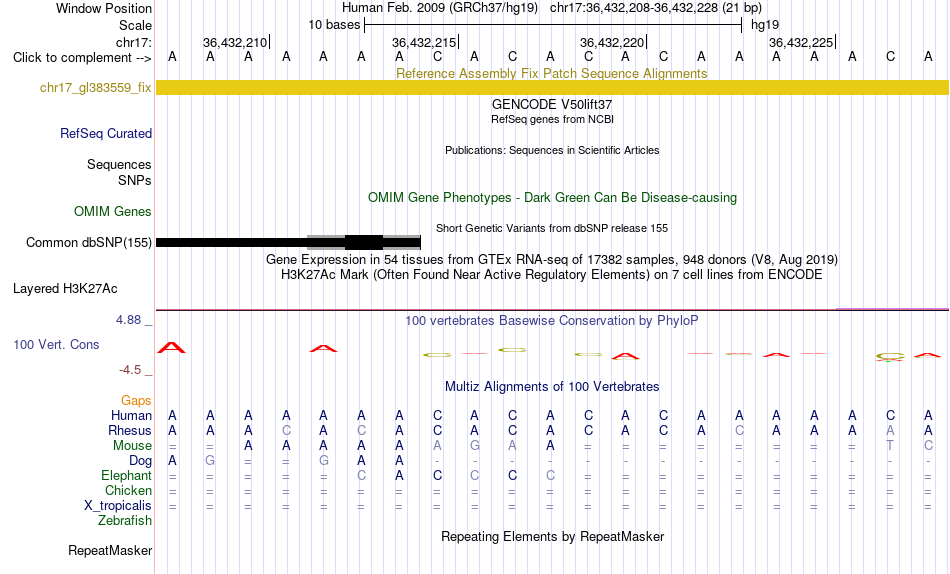Screen dimensions: 950x574
Task: Click the SNPs track label
Action: (135, 181)
